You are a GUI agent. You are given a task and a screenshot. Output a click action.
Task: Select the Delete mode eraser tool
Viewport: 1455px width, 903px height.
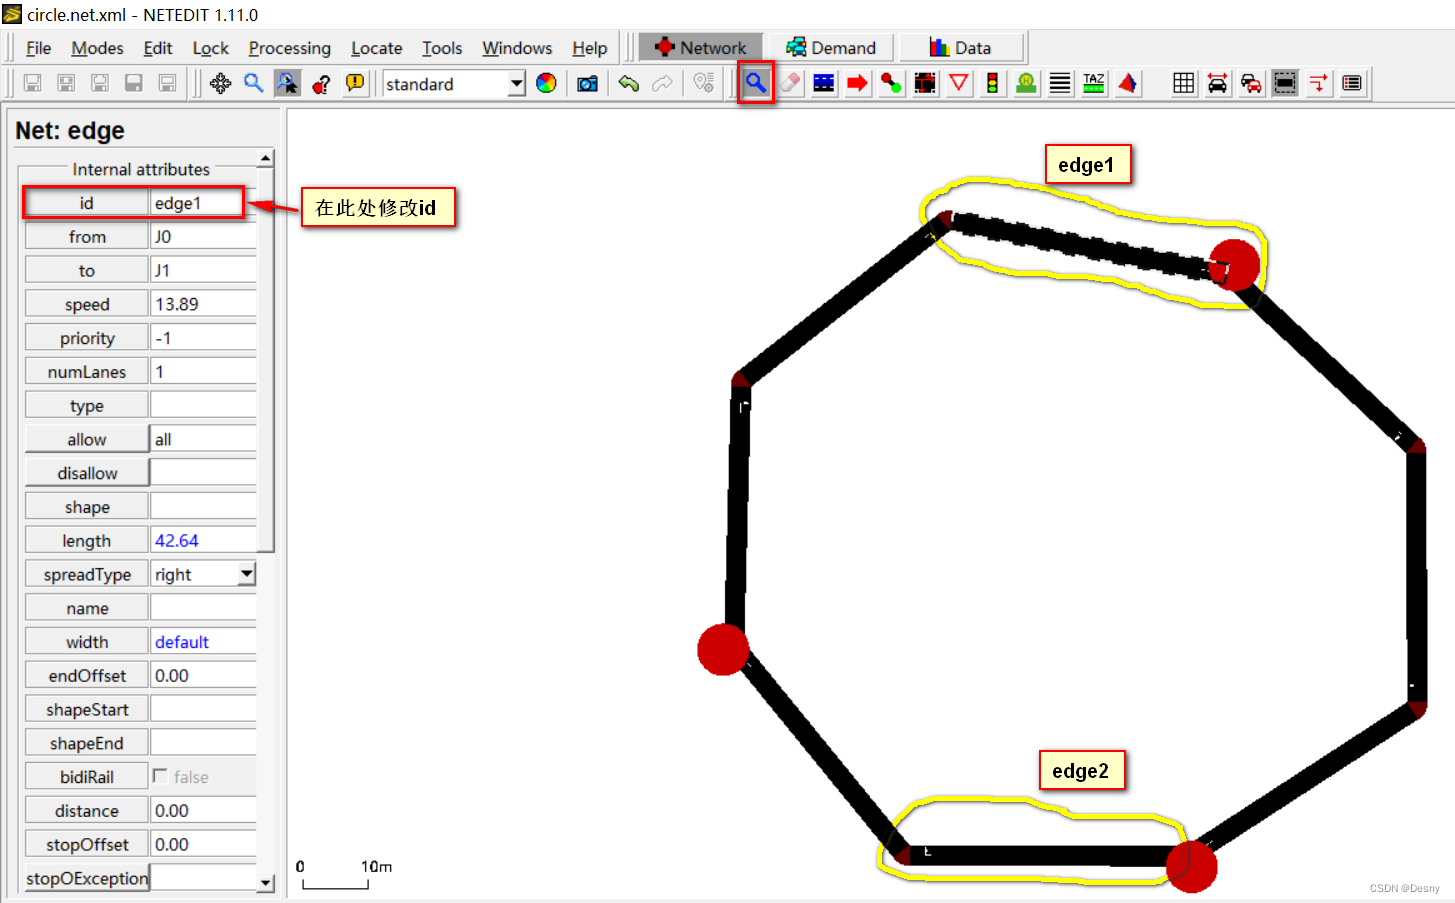pos(790,83)
